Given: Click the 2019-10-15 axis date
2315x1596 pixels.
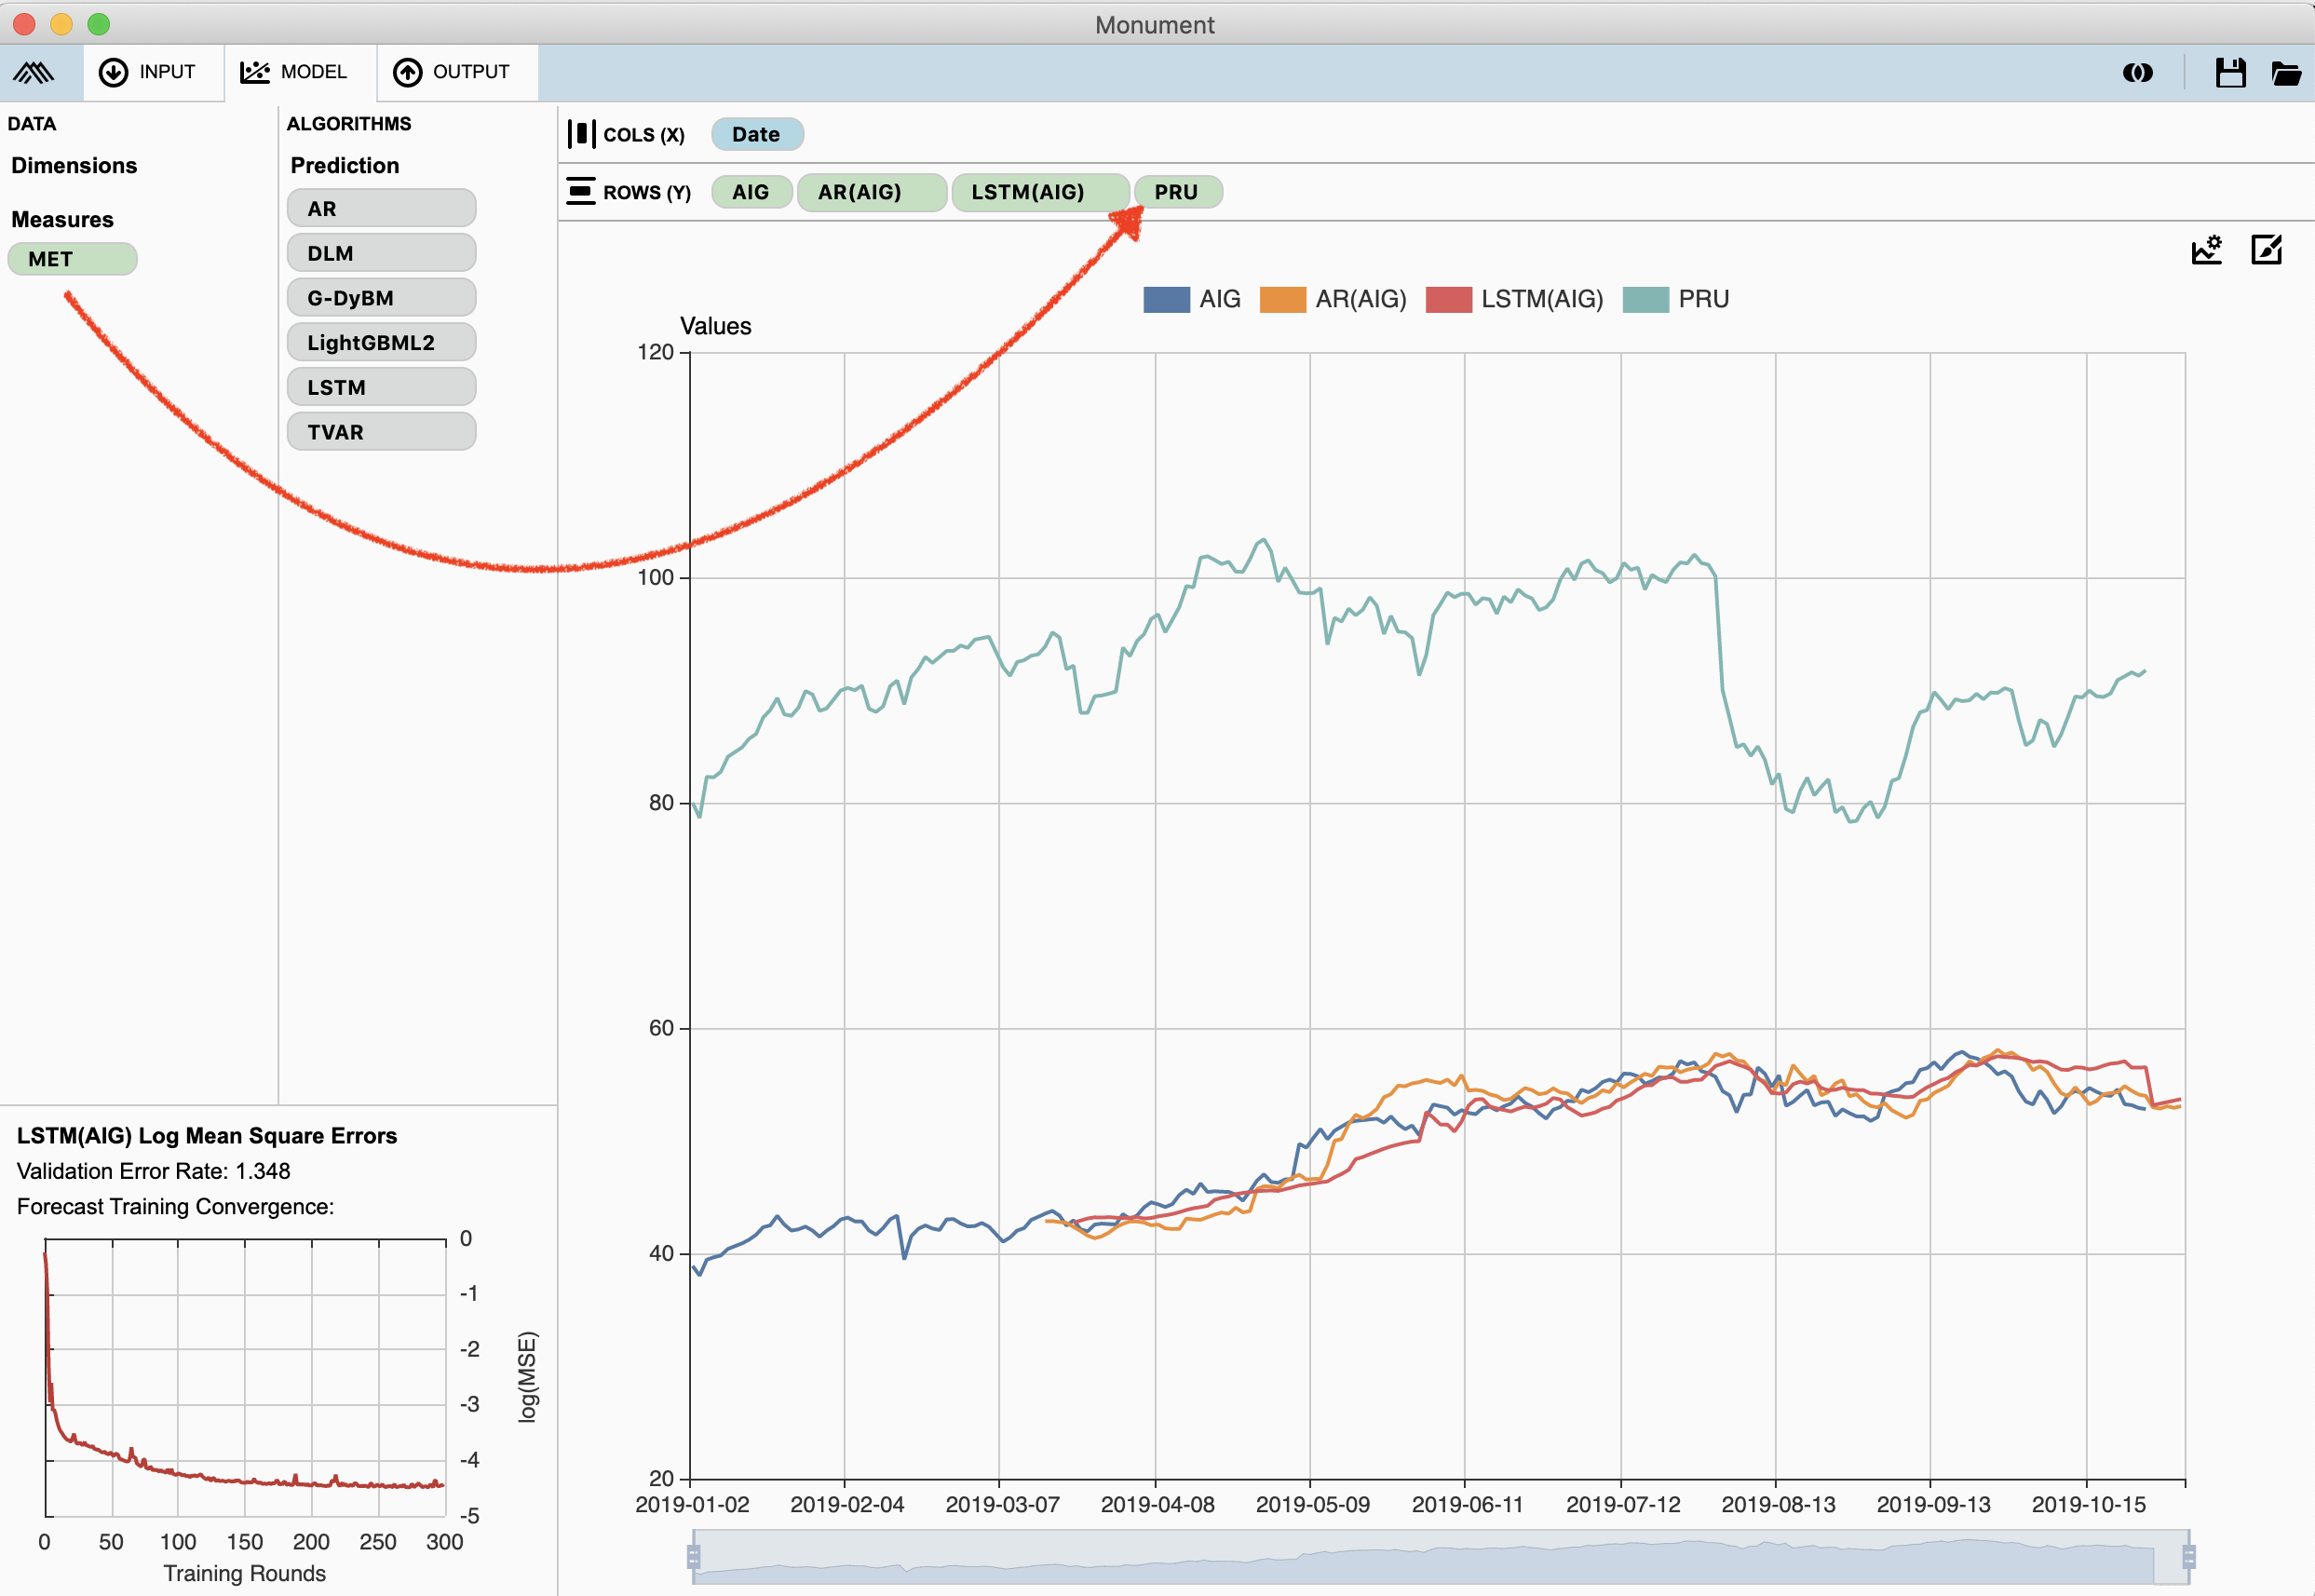Looking at the screenshot, I should click(x=2088, y=1504).
